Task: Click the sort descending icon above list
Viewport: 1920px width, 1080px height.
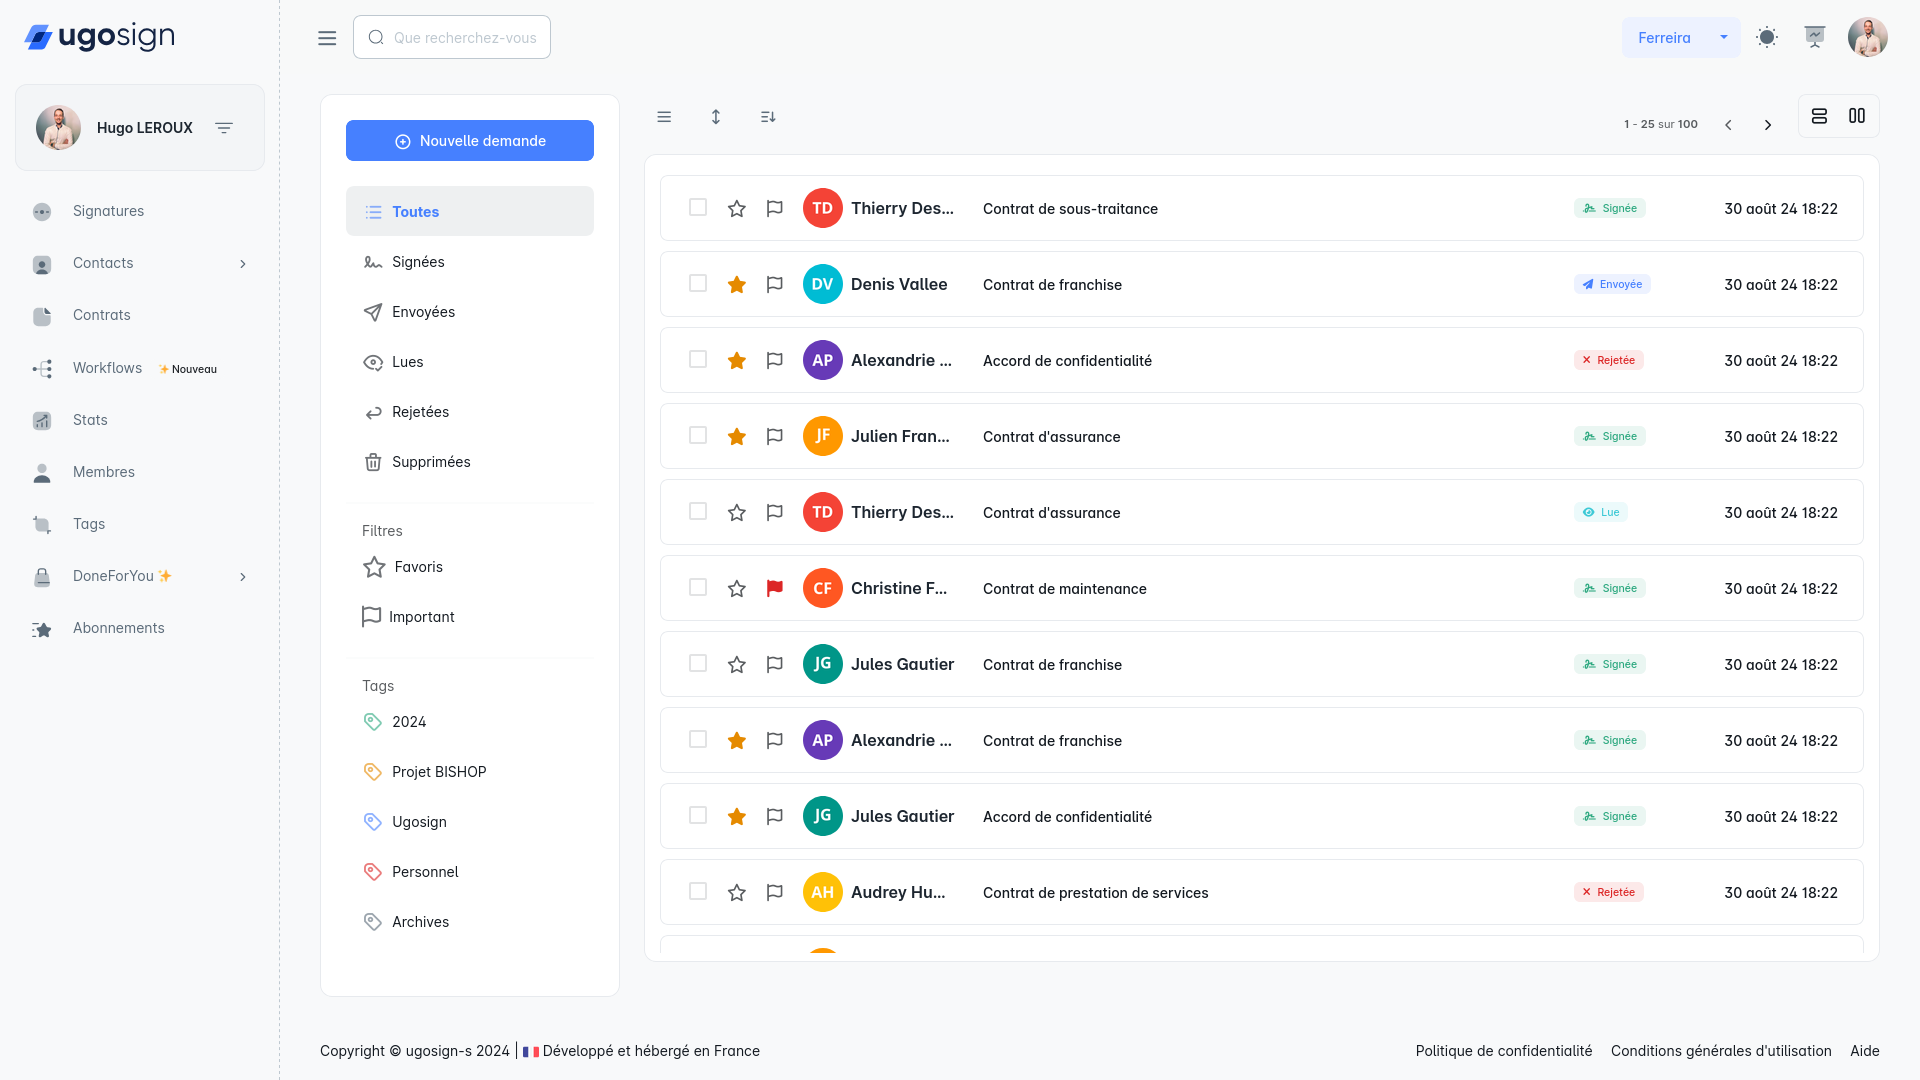Action: pos(768,117)
